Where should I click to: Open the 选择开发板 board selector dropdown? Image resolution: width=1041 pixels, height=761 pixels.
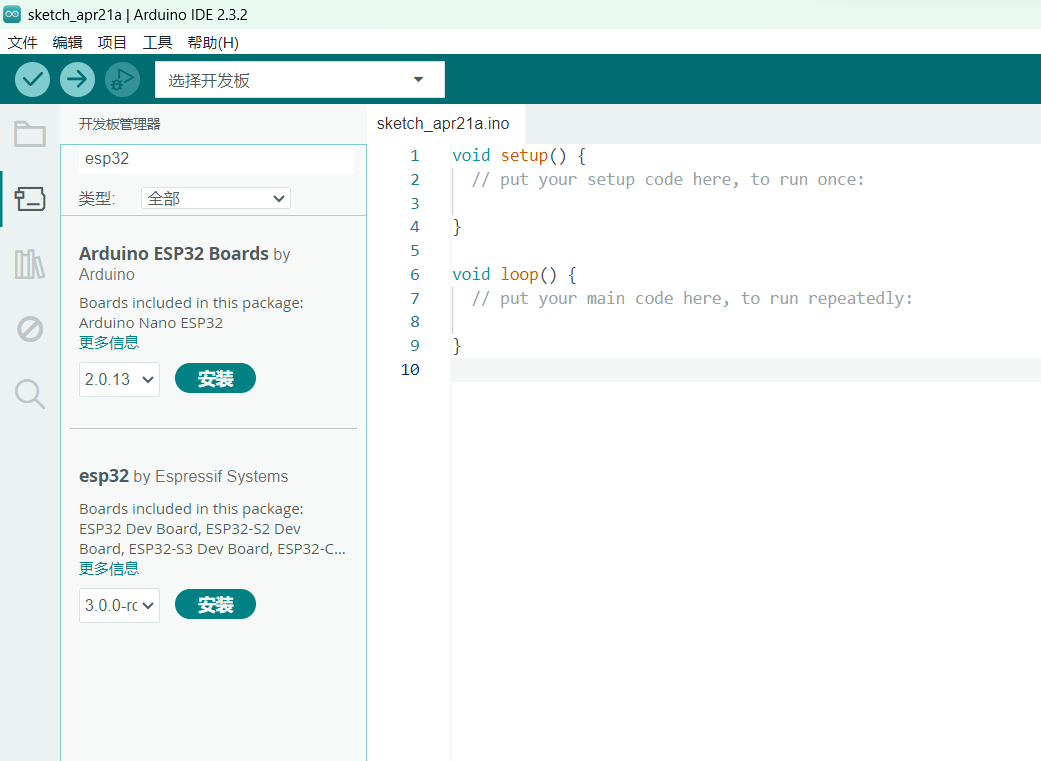[299, 80]
